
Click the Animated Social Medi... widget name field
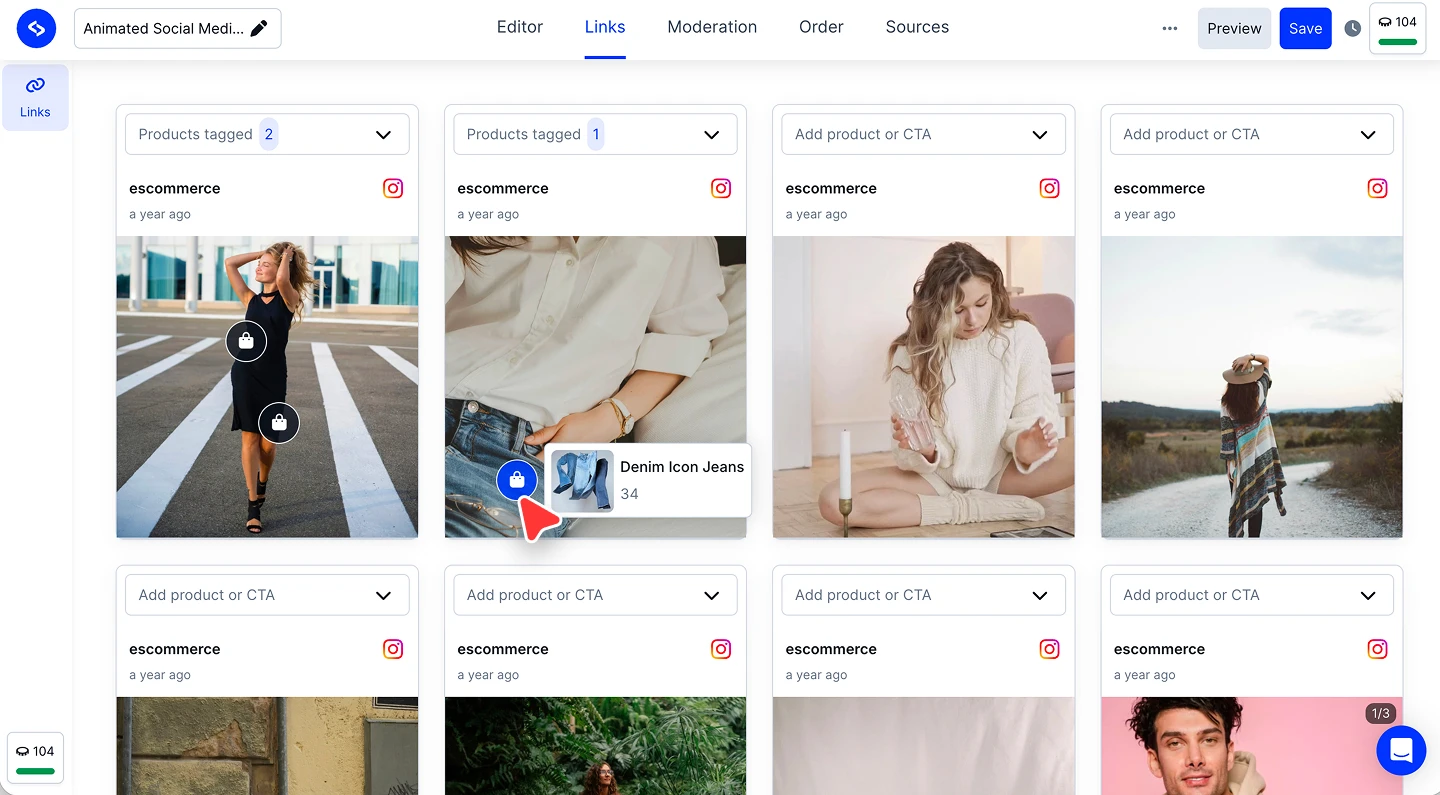point(178,28)
